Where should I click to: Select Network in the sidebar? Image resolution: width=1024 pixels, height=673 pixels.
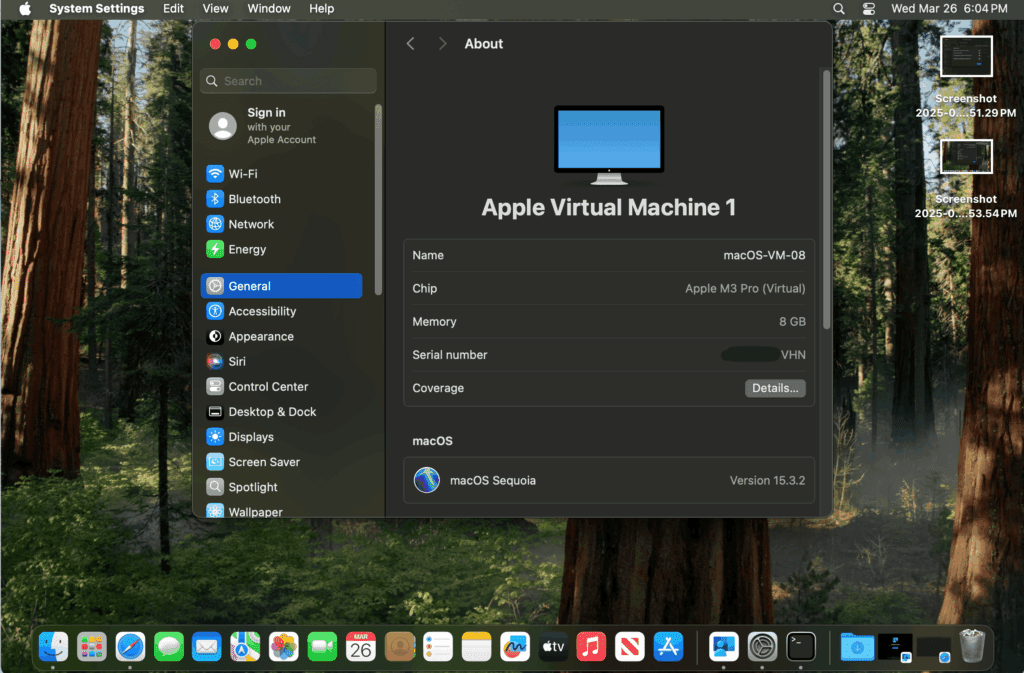click(x=252, y=223)
